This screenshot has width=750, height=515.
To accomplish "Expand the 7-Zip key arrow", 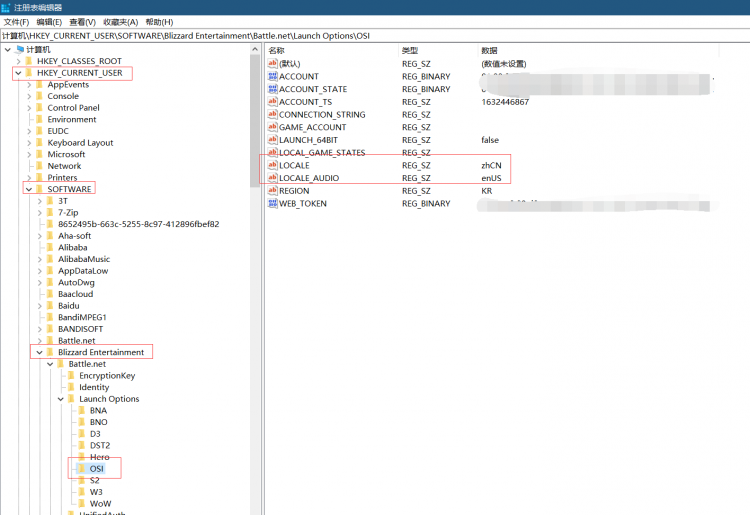I will pyautogui.click(x=40, y=213).
